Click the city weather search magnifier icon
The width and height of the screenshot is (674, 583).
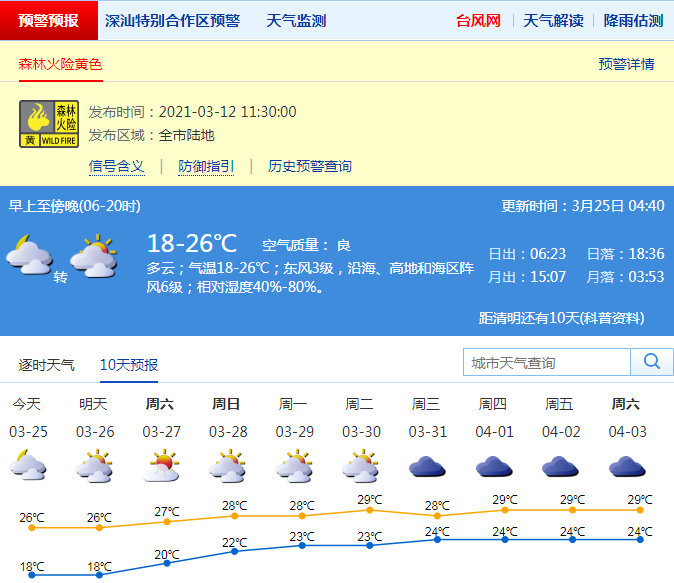652,362
